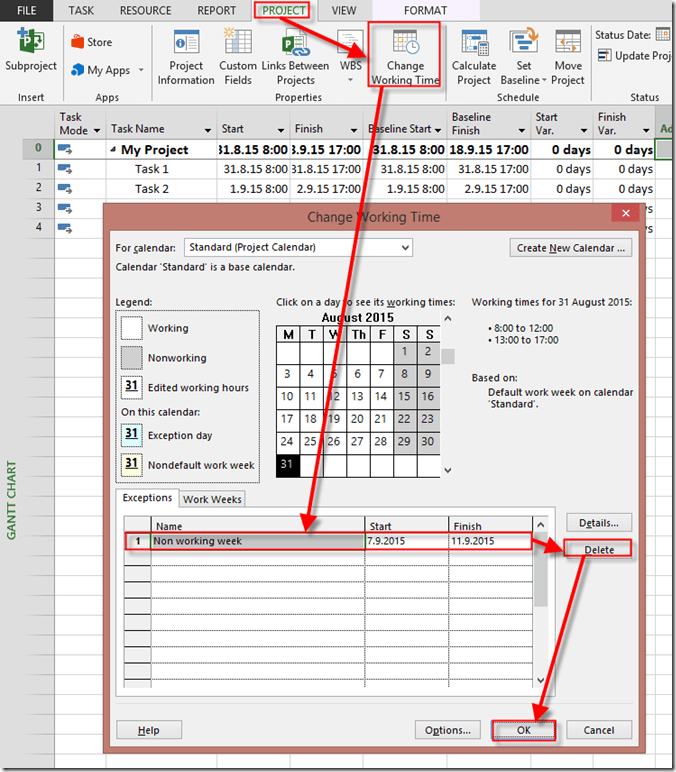Viewport: 676px width, 772px height.
Task: Collapse the My Project summary task
Action: pyautogui.click(x=113, y=151)
